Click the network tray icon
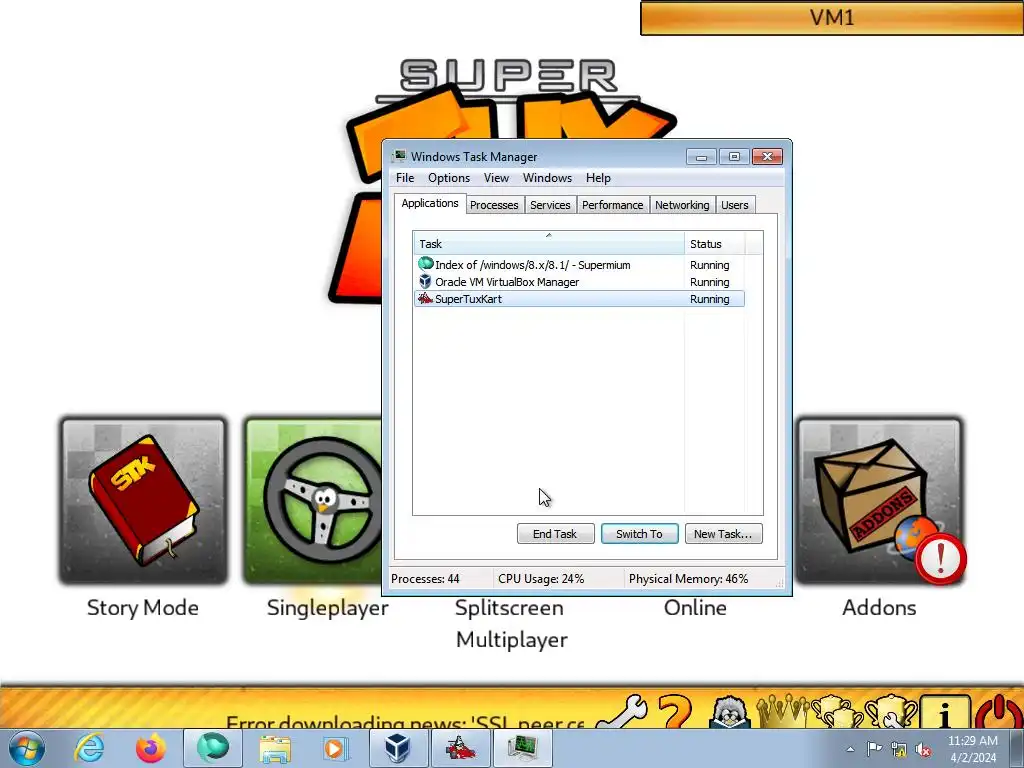Screen dimensions: 1024x768 coord(899,749)
